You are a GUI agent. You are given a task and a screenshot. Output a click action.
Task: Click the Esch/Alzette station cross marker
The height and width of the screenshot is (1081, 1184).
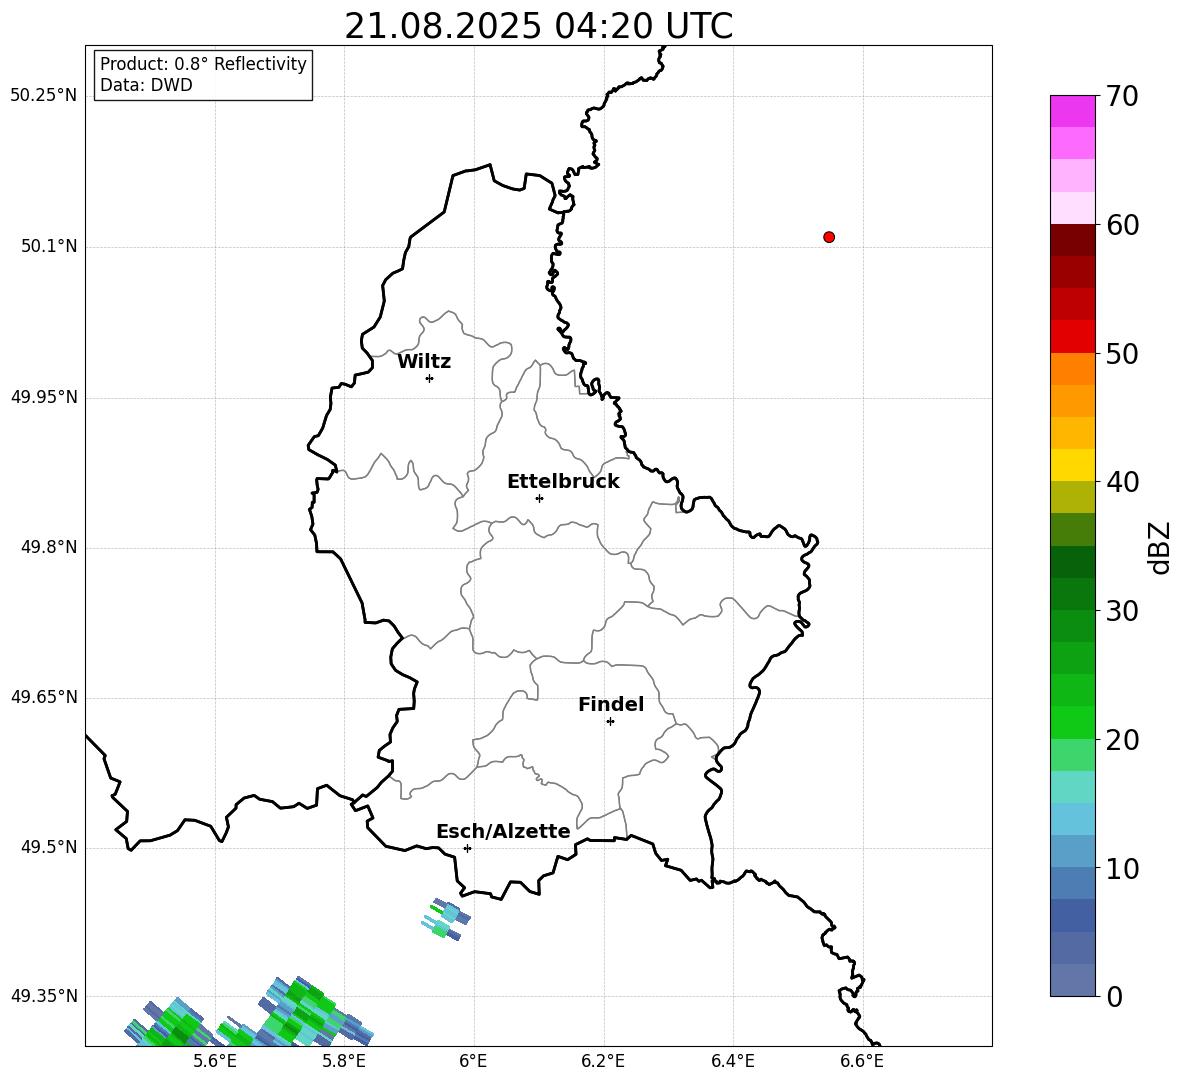click(467, 848)
